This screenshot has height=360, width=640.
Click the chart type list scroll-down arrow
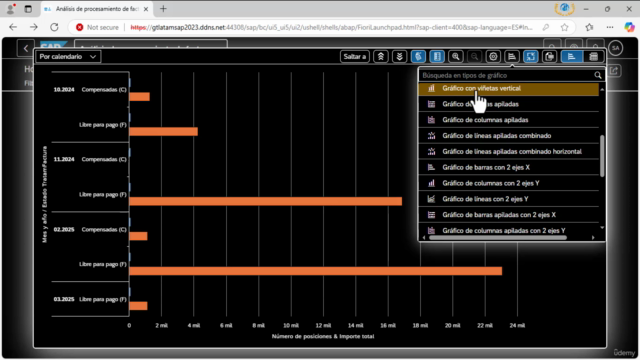(x=602, y=228)
